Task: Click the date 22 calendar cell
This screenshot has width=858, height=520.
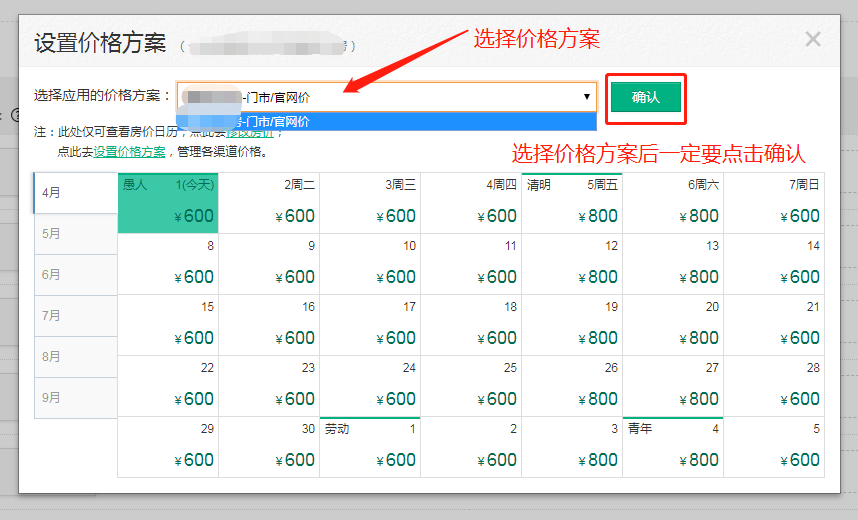Action: pos(168,386)
